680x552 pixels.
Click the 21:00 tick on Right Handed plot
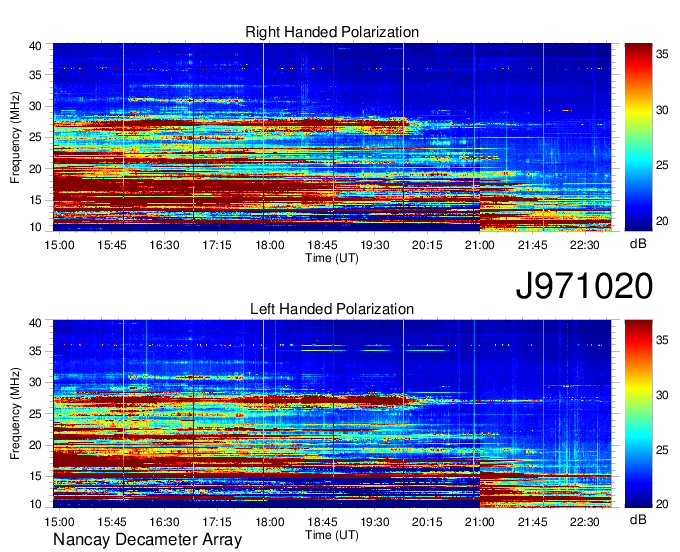point(480,245)
